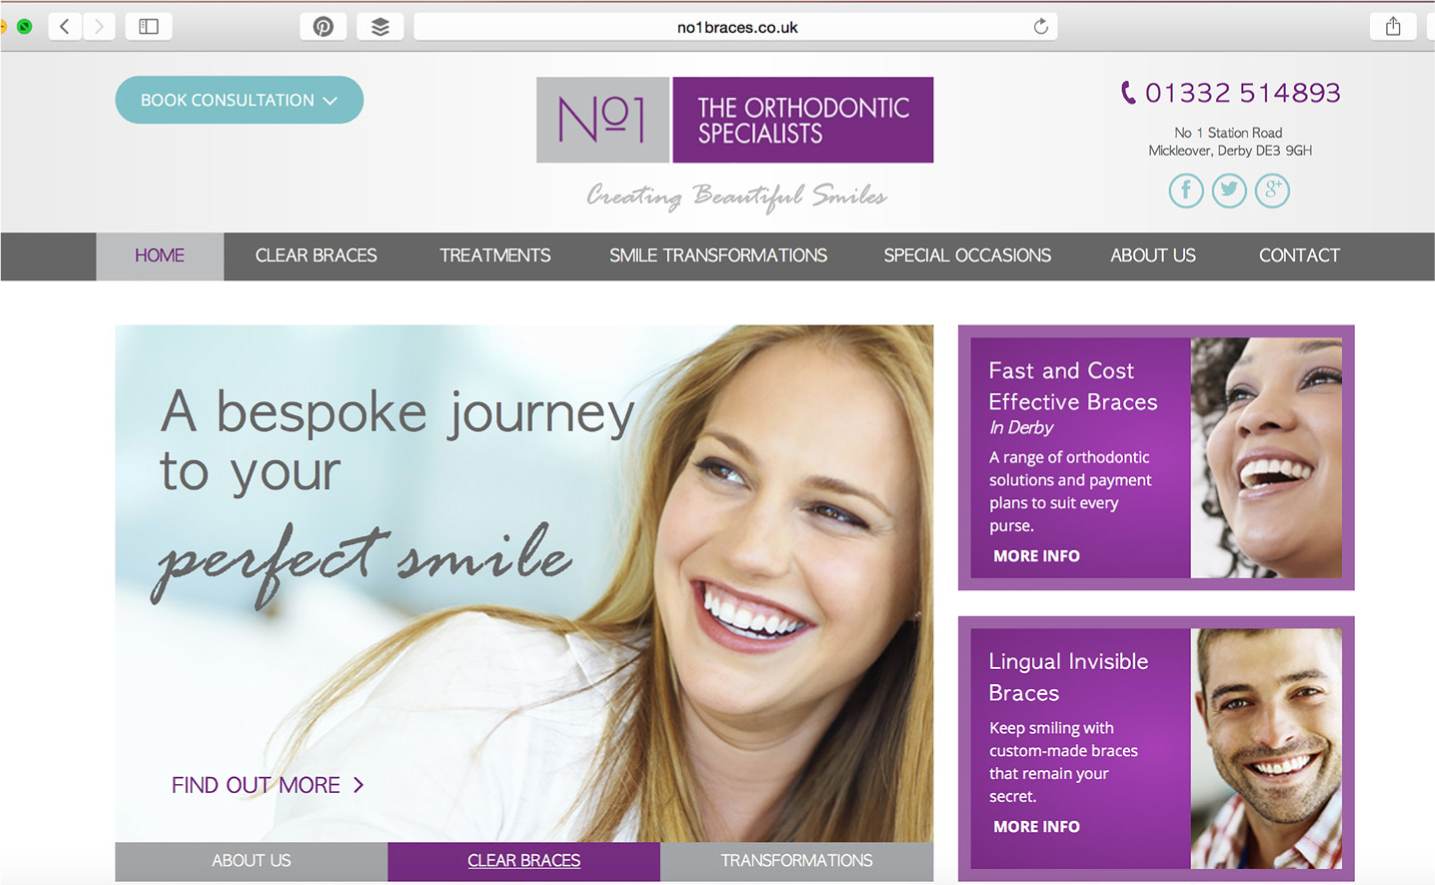Click the Buffer layers extension icon
The width and height of the screenshot is (1435, 885).
pos(380,27)
